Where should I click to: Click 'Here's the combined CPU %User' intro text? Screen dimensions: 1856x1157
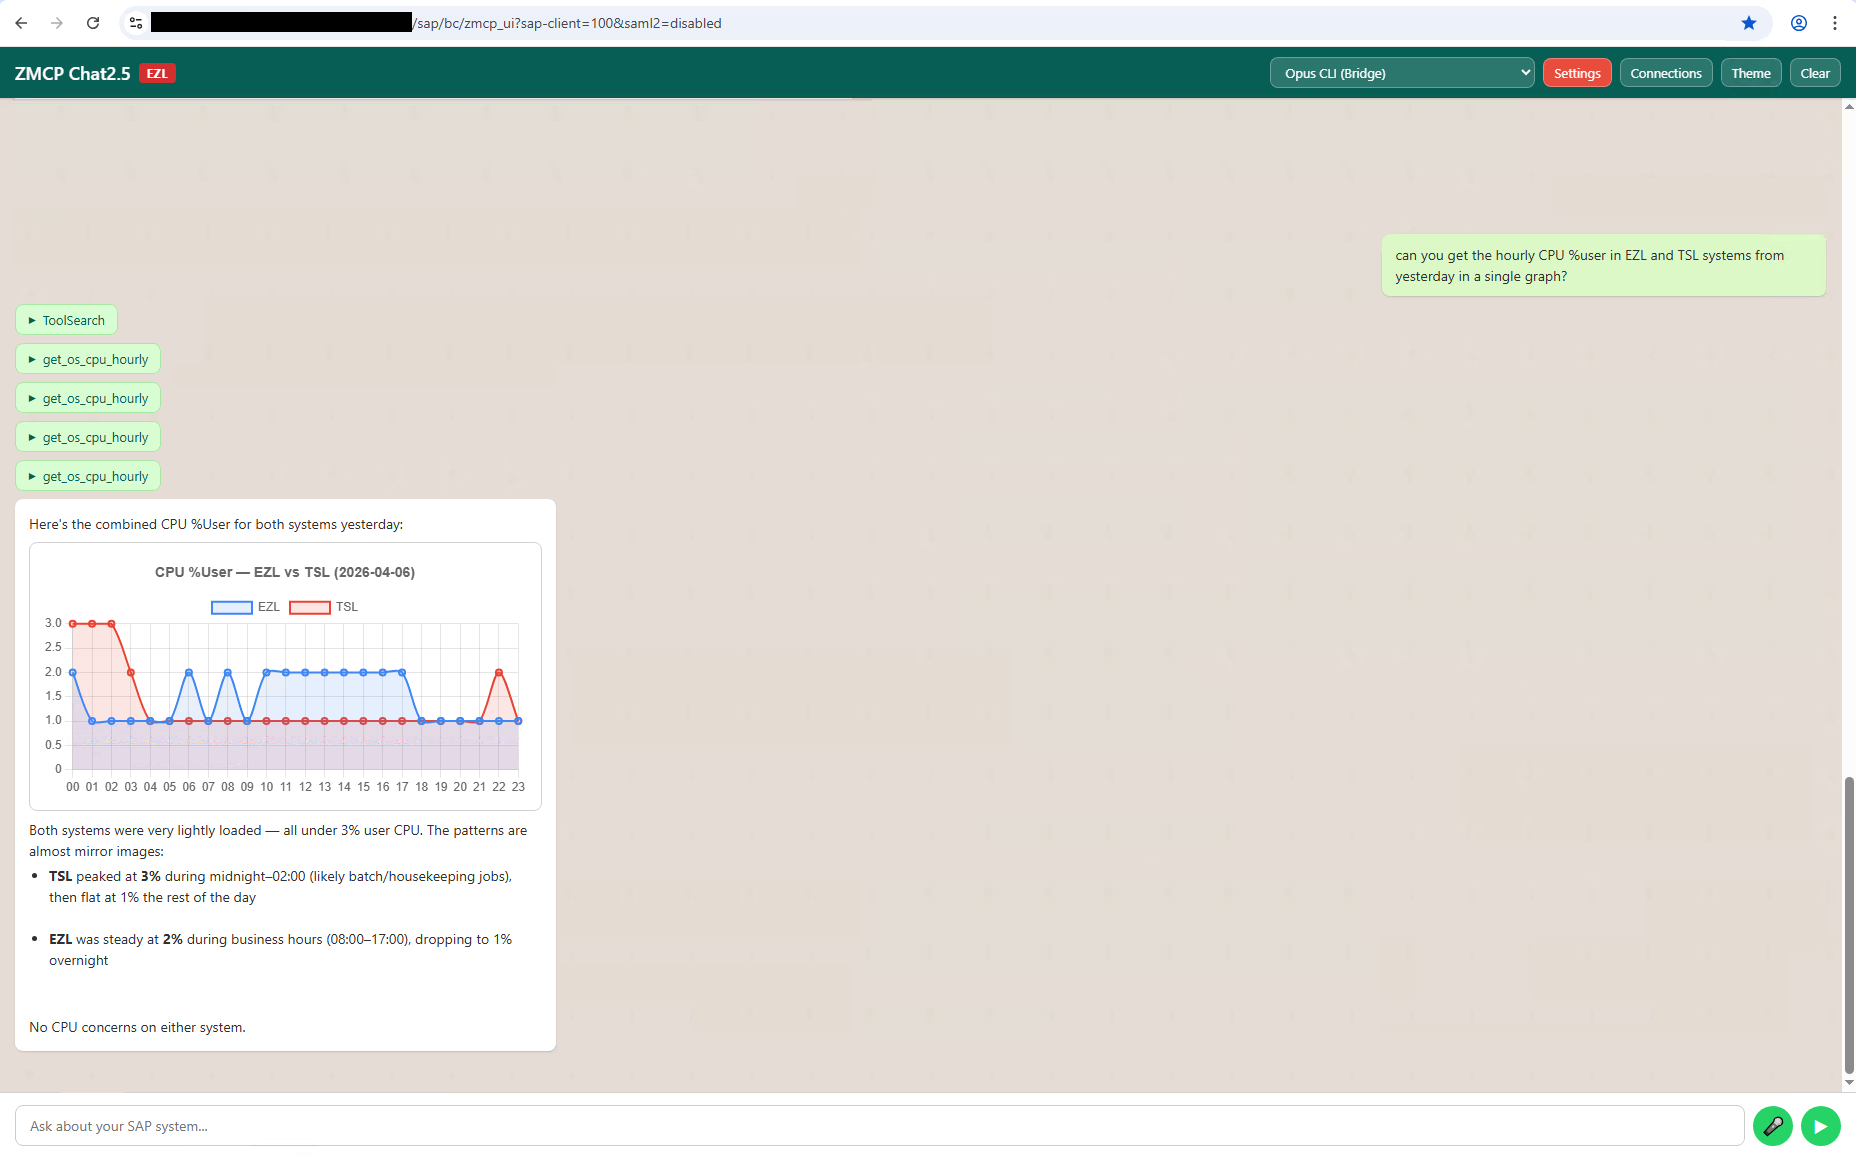(216, 524)
